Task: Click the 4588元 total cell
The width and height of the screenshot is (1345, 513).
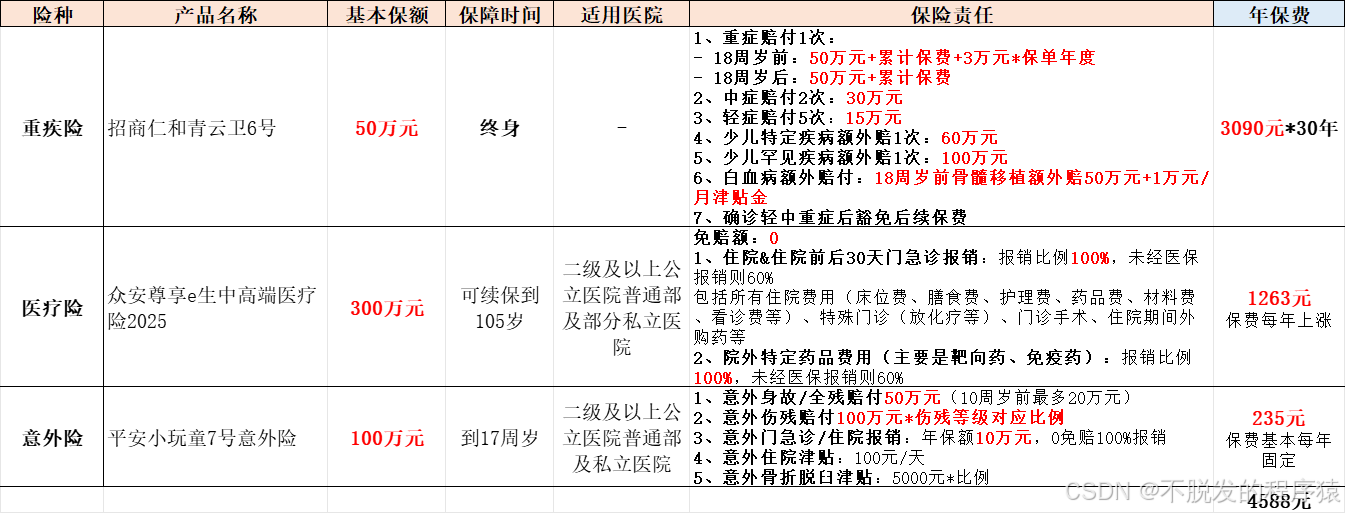Action: [x=1279, y=502]
